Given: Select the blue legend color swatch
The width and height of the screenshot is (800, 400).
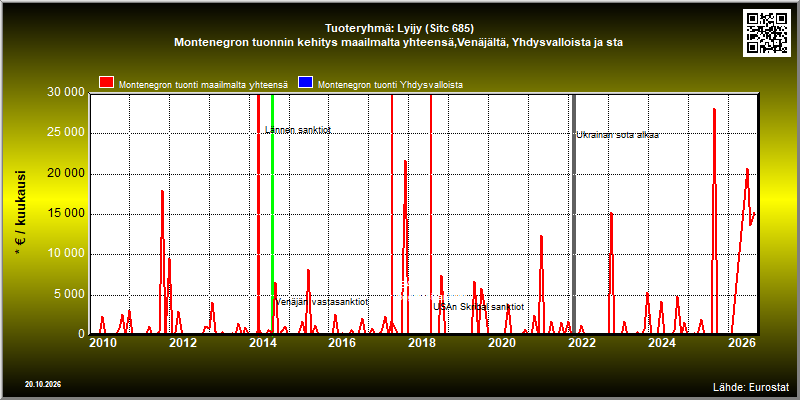Looking at the screenshot, I should click(x=306, y=83).
